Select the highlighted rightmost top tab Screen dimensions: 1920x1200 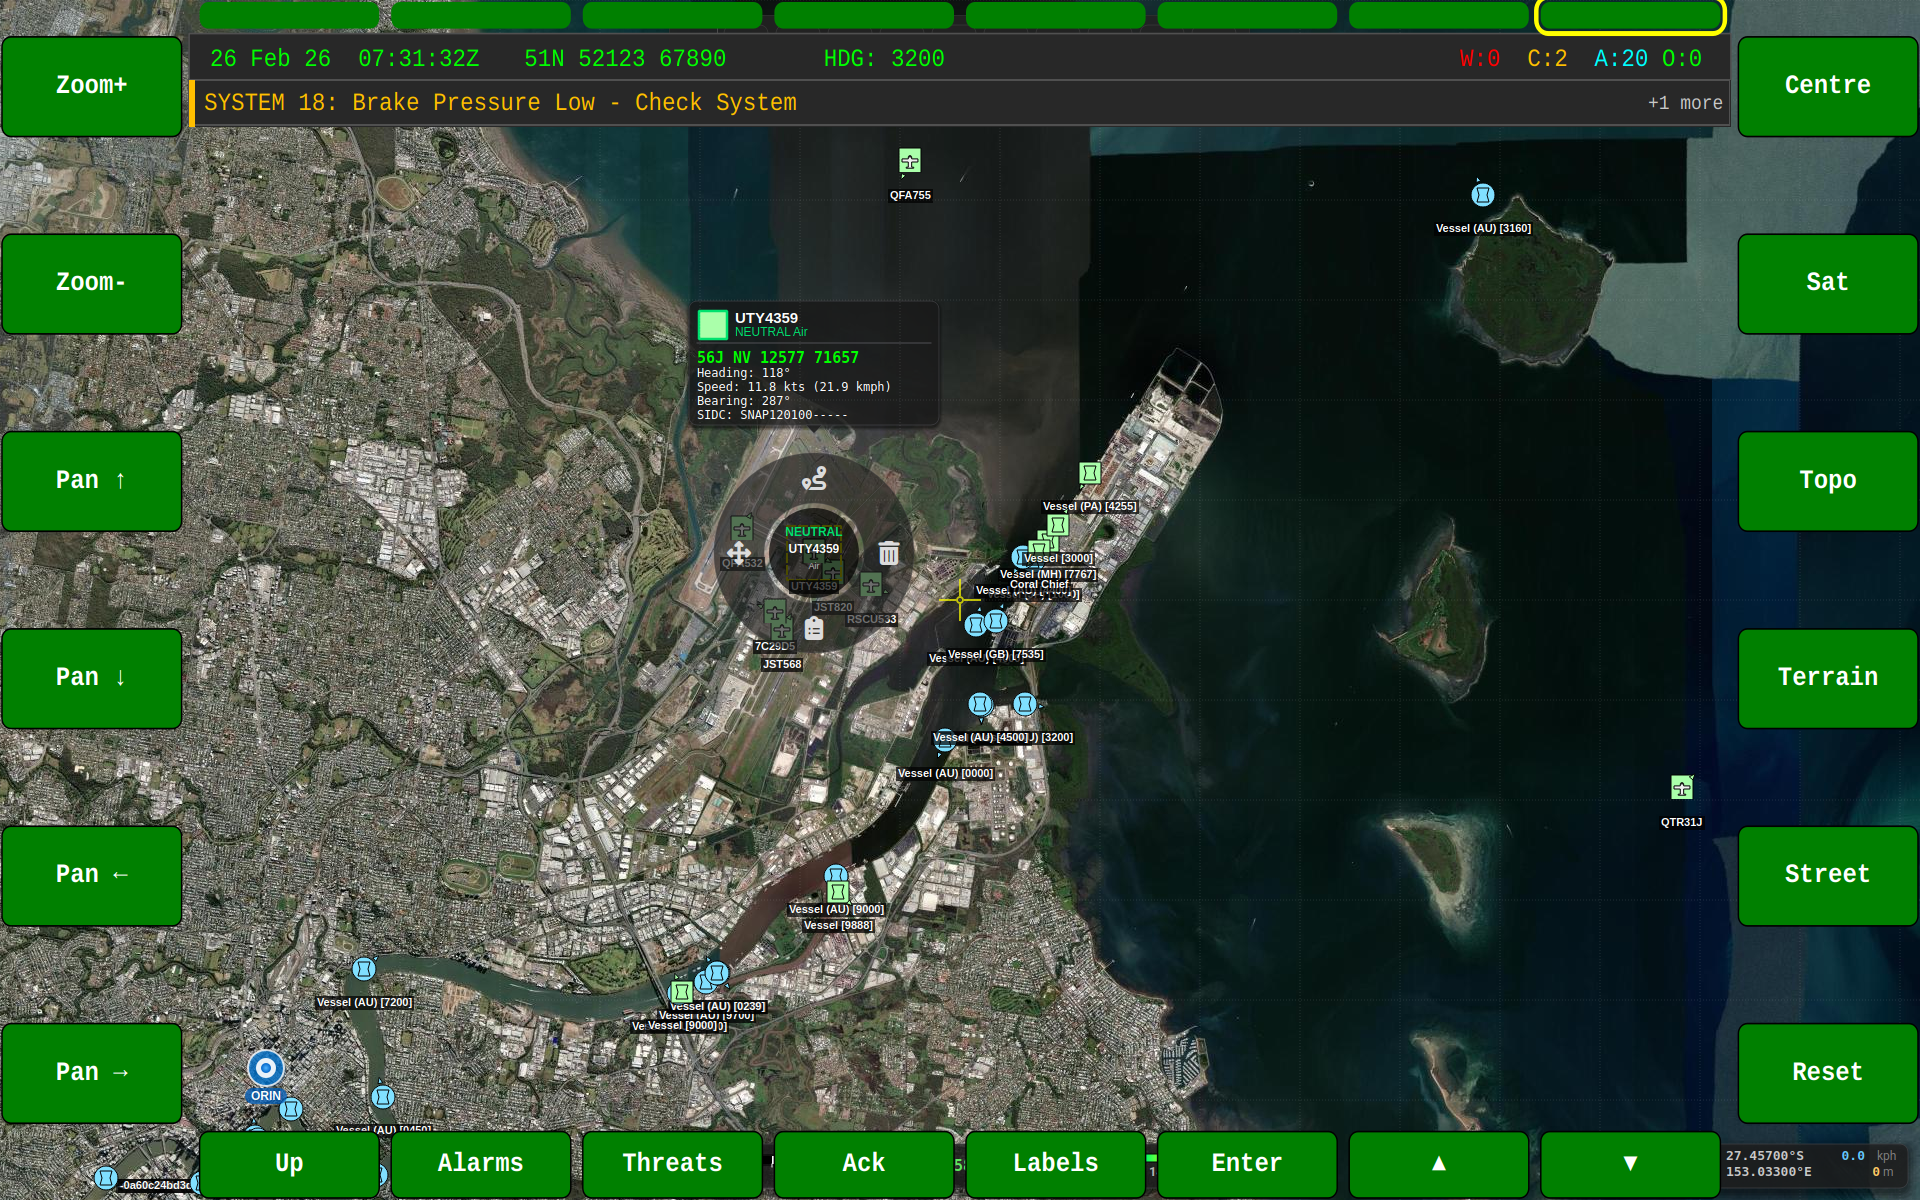tap(1630, 15)
